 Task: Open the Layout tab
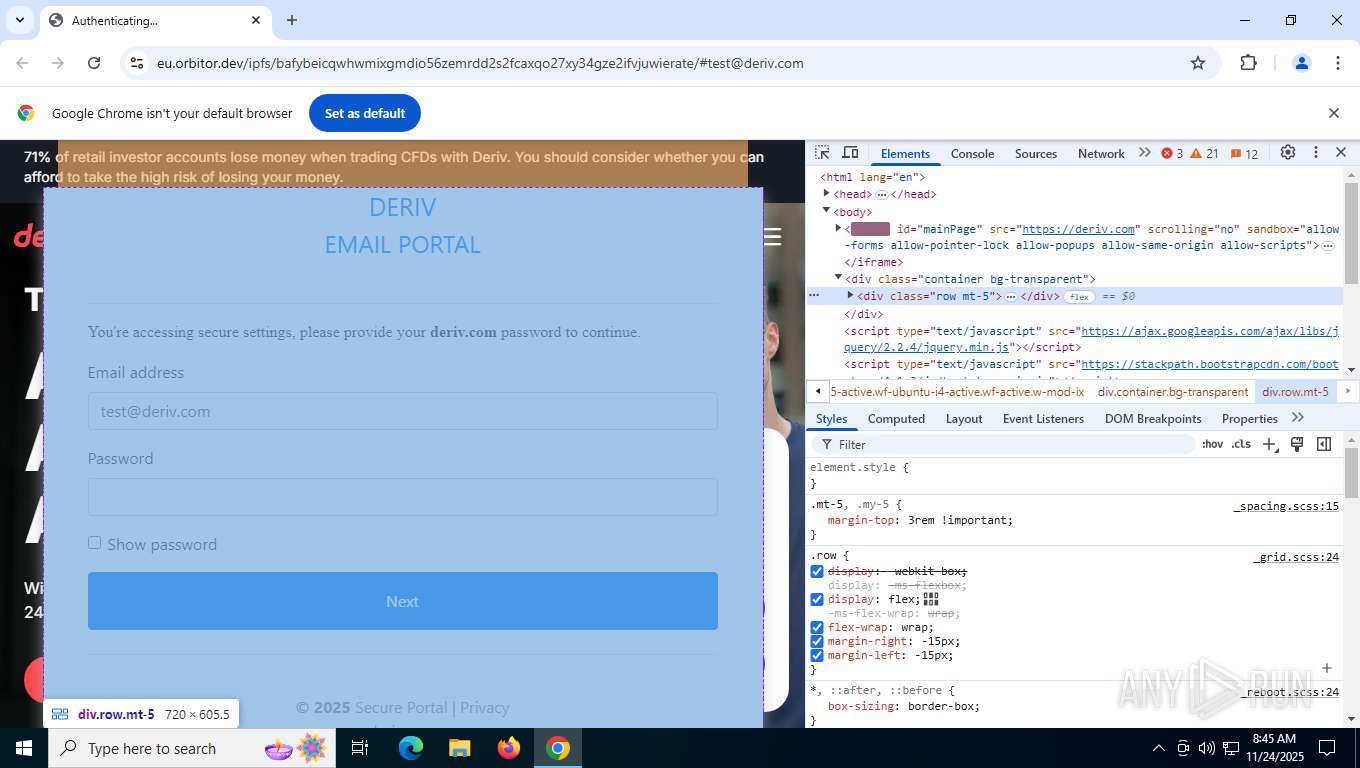[x=964, y=418]
